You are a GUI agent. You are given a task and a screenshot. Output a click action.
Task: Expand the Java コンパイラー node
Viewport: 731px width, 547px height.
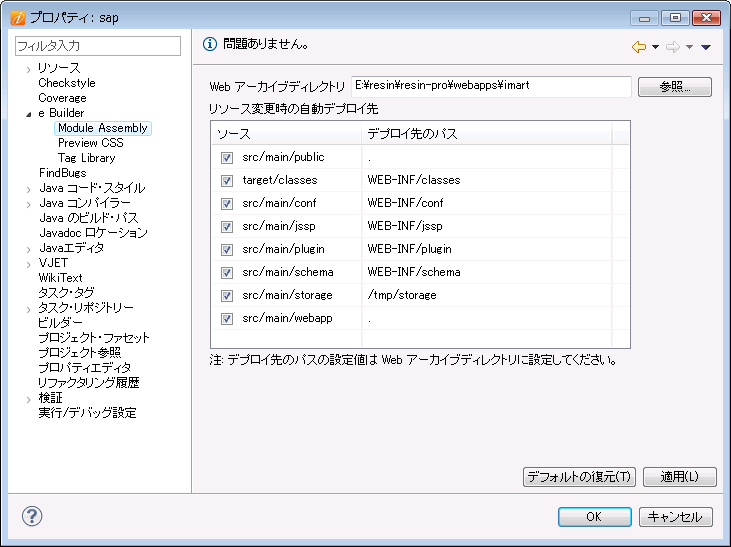coord(28,204)
